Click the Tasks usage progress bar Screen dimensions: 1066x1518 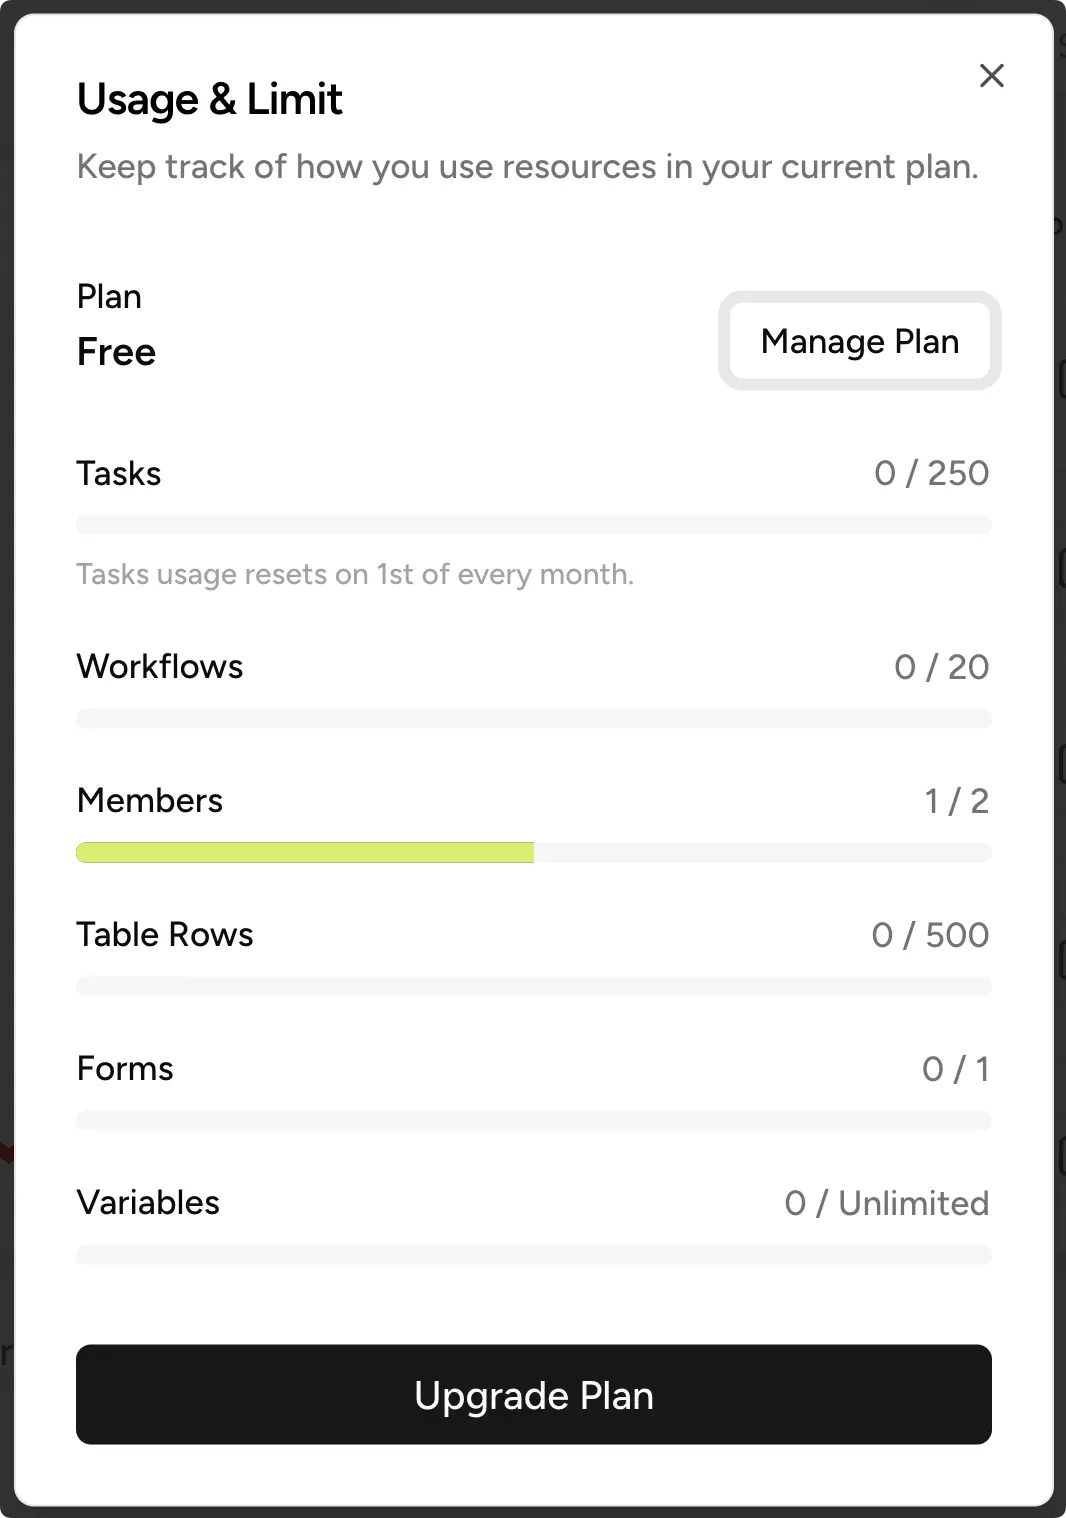(x=534, y=524)
